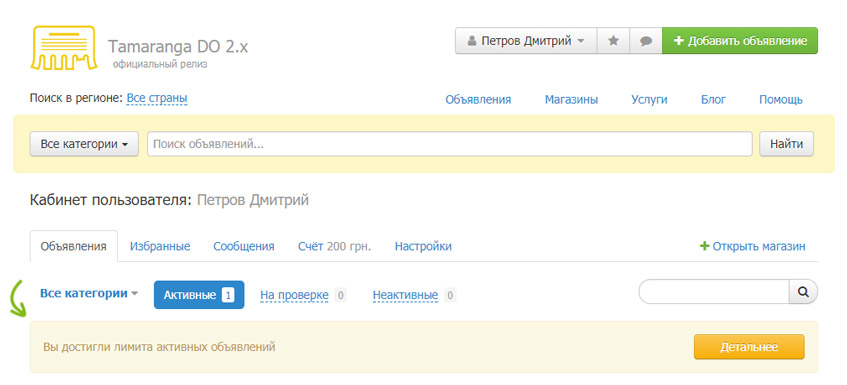Show the На проверке listings
Viewport: 847px width, 385px height.
click(x=294, y=295)
